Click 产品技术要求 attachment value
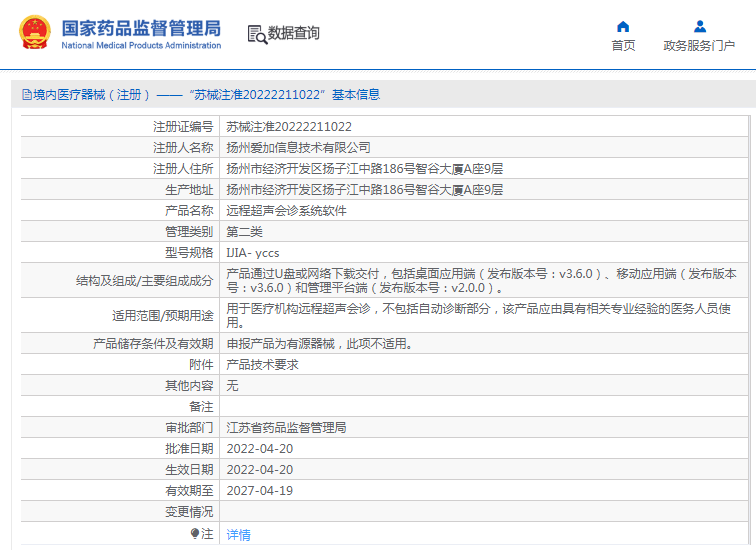 click(263, 364)
